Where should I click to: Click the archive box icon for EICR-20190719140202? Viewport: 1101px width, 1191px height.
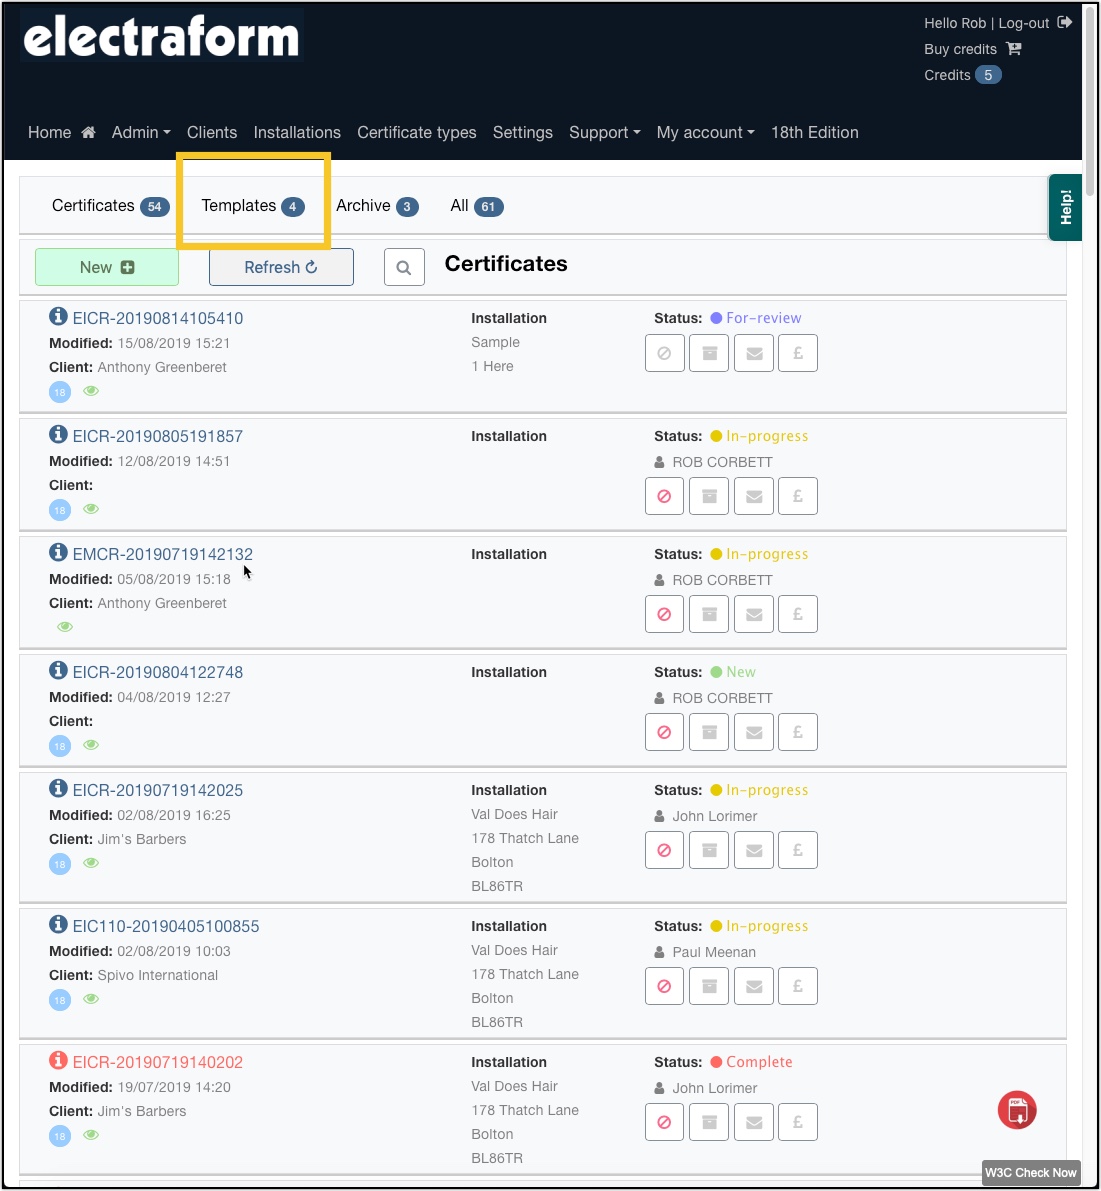pos(709,1122)
